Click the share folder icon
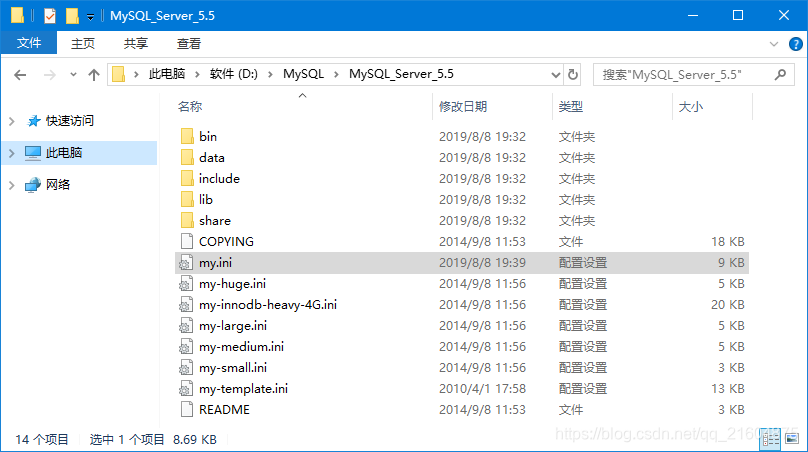 187,221
